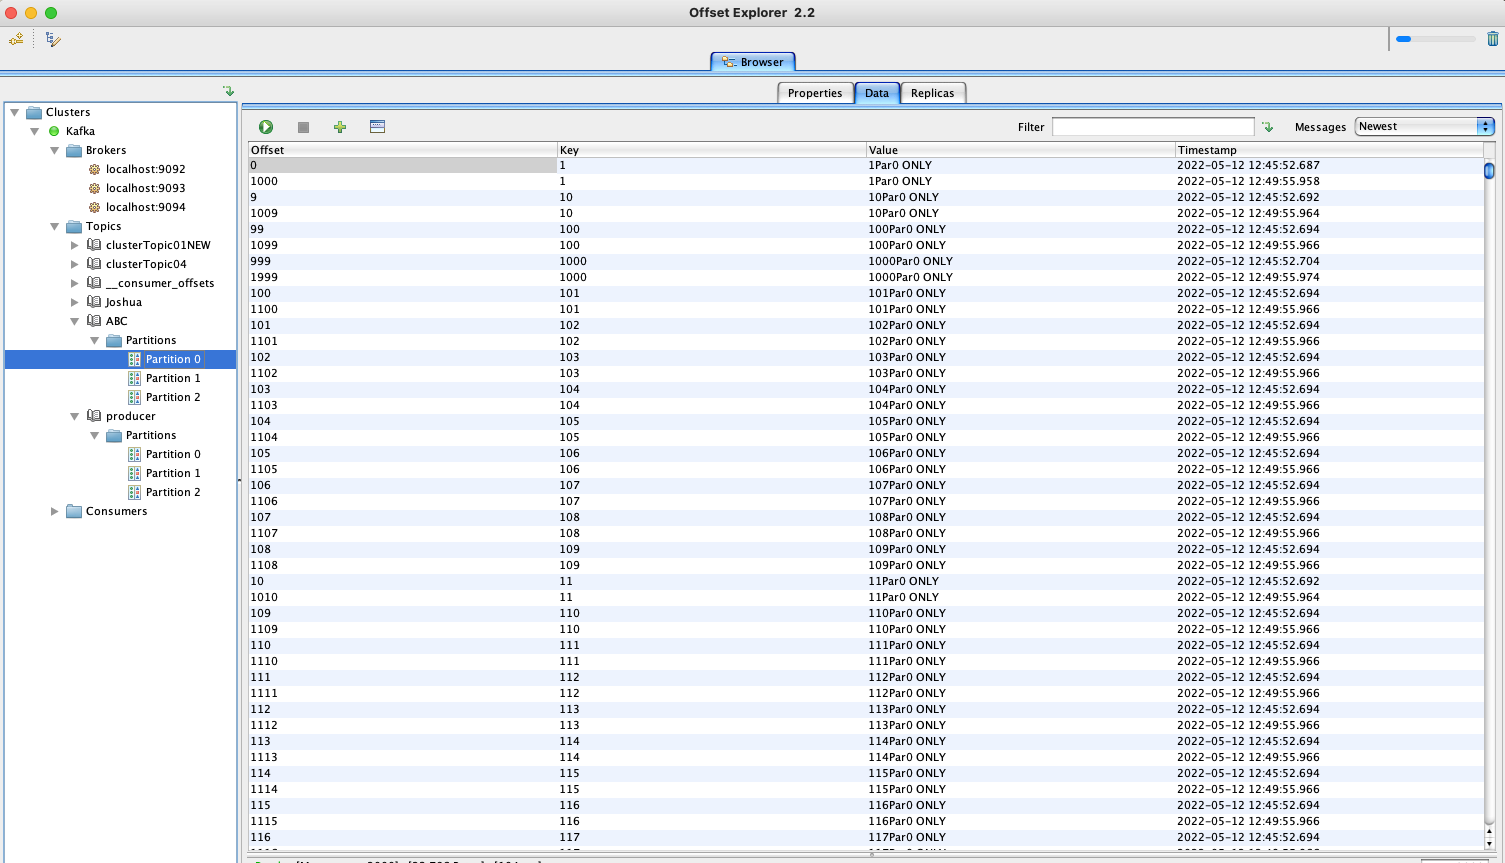Open the Replicas tab
This screenshot has height=863, width=1505.
[932, 93]
